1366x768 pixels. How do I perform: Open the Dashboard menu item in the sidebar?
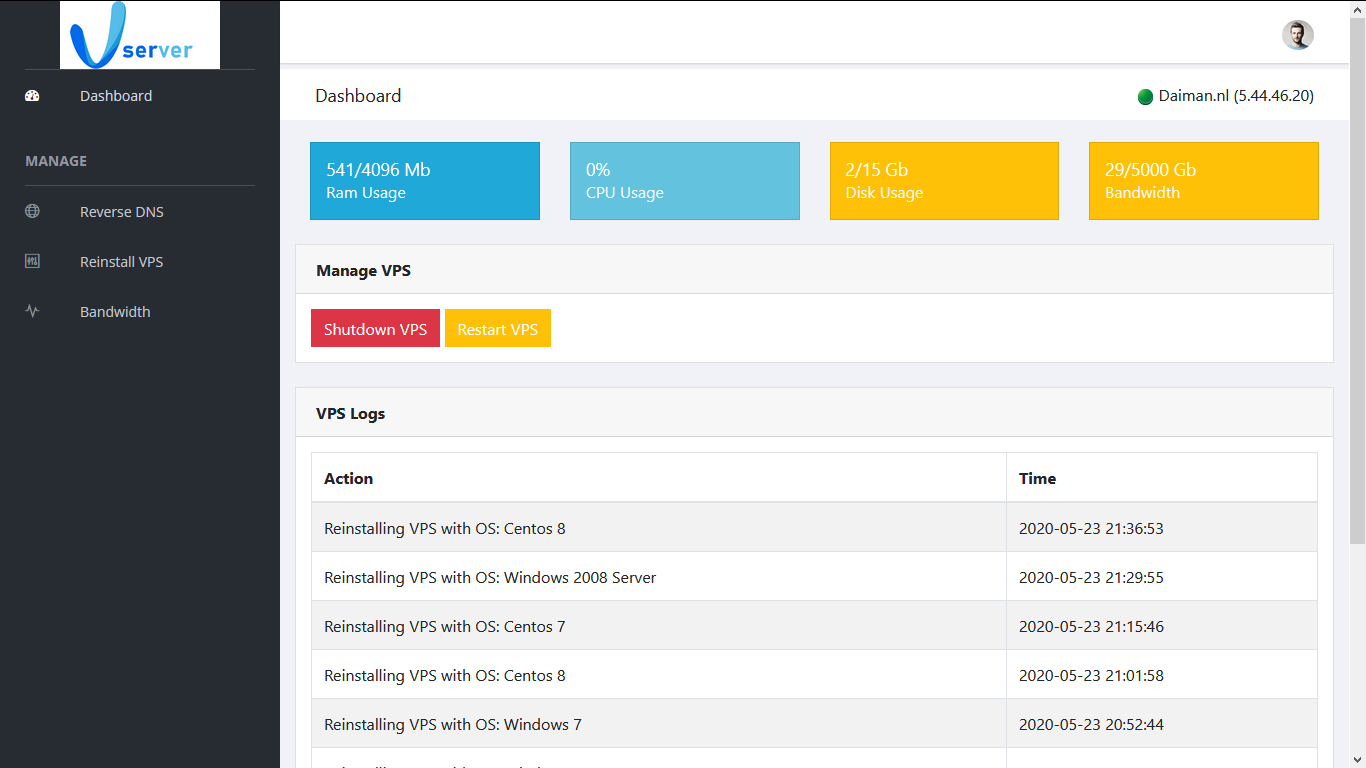(116, 95)
